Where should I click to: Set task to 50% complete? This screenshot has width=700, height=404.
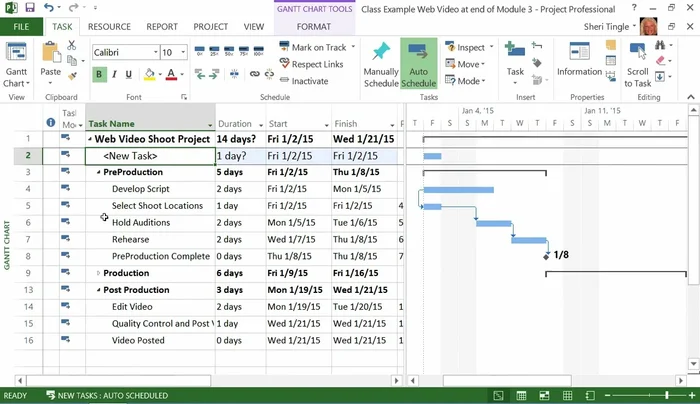point(229,50)
